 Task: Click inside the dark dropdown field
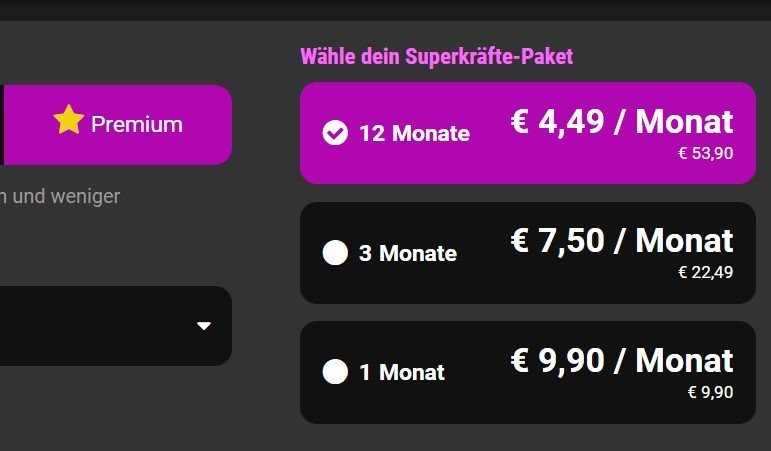(x=100, y=326)
